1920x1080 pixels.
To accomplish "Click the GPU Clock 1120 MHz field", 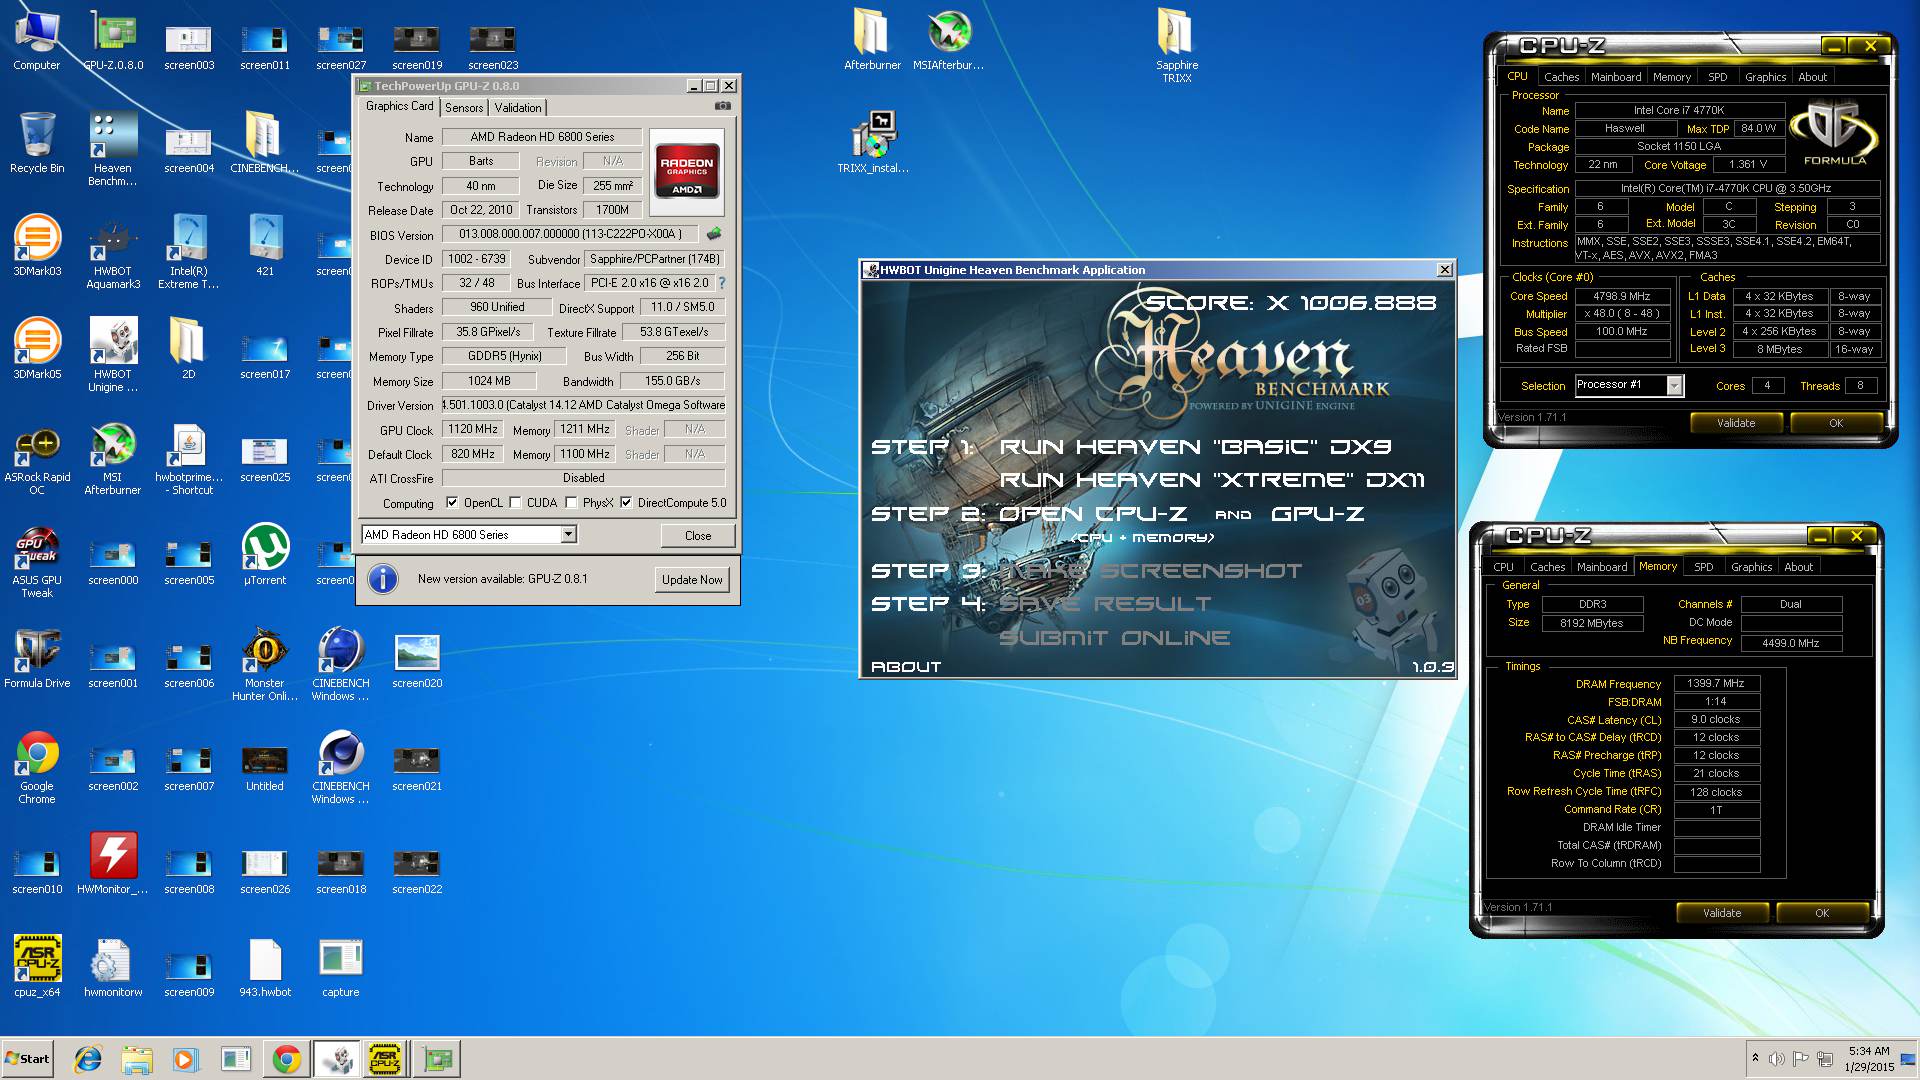I will click(473, 429).
